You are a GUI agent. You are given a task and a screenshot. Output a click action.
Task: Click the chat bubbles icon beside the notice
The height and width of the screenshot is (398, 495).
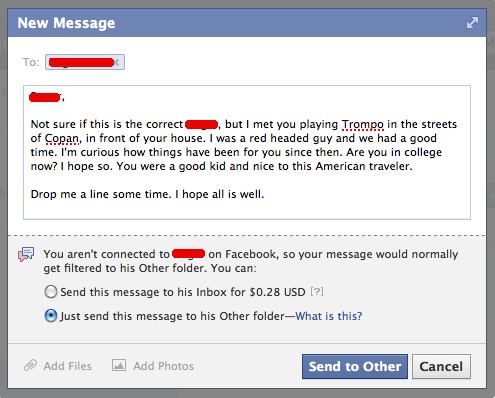tap(26, 254)
